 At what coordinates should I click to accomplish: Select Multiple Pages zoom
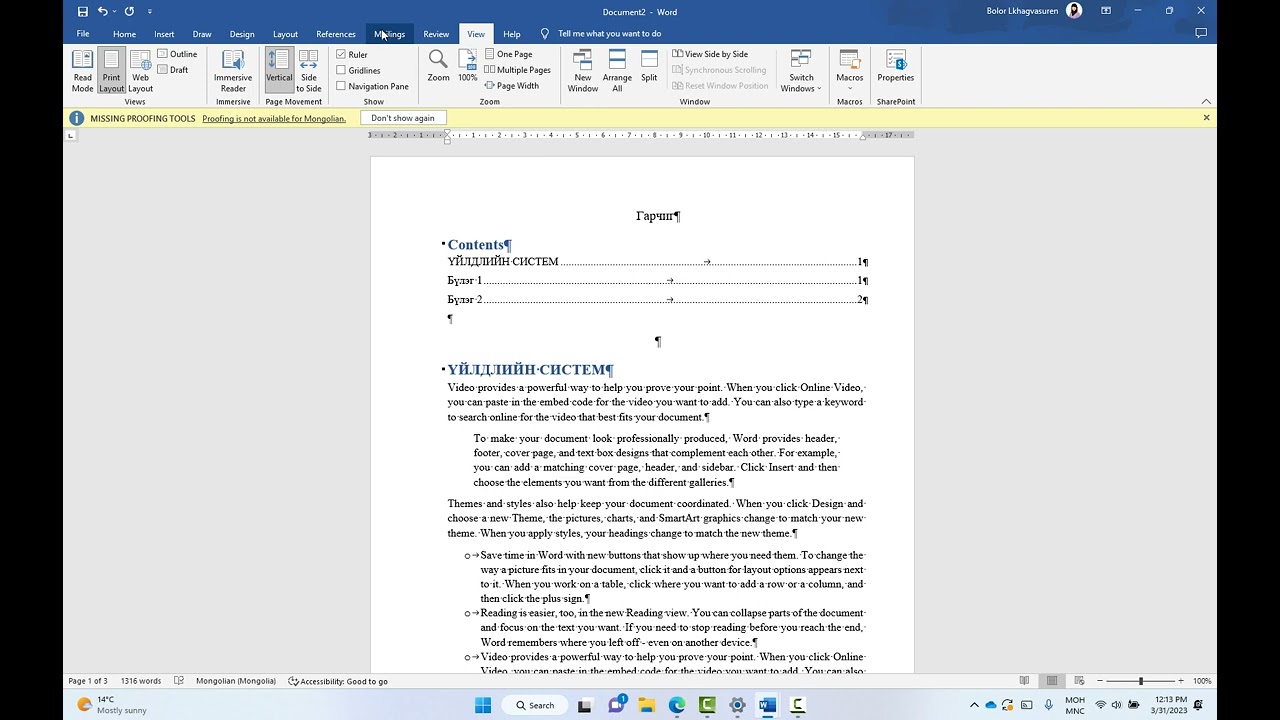coord(518,70)
